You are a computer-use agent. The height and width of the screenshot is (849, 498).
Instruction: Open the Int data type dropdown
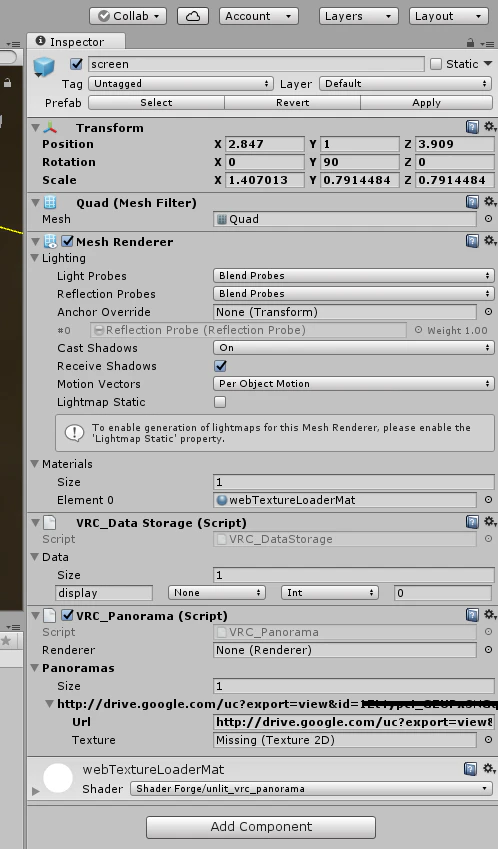pyautogui.click(x=330, y=592)
